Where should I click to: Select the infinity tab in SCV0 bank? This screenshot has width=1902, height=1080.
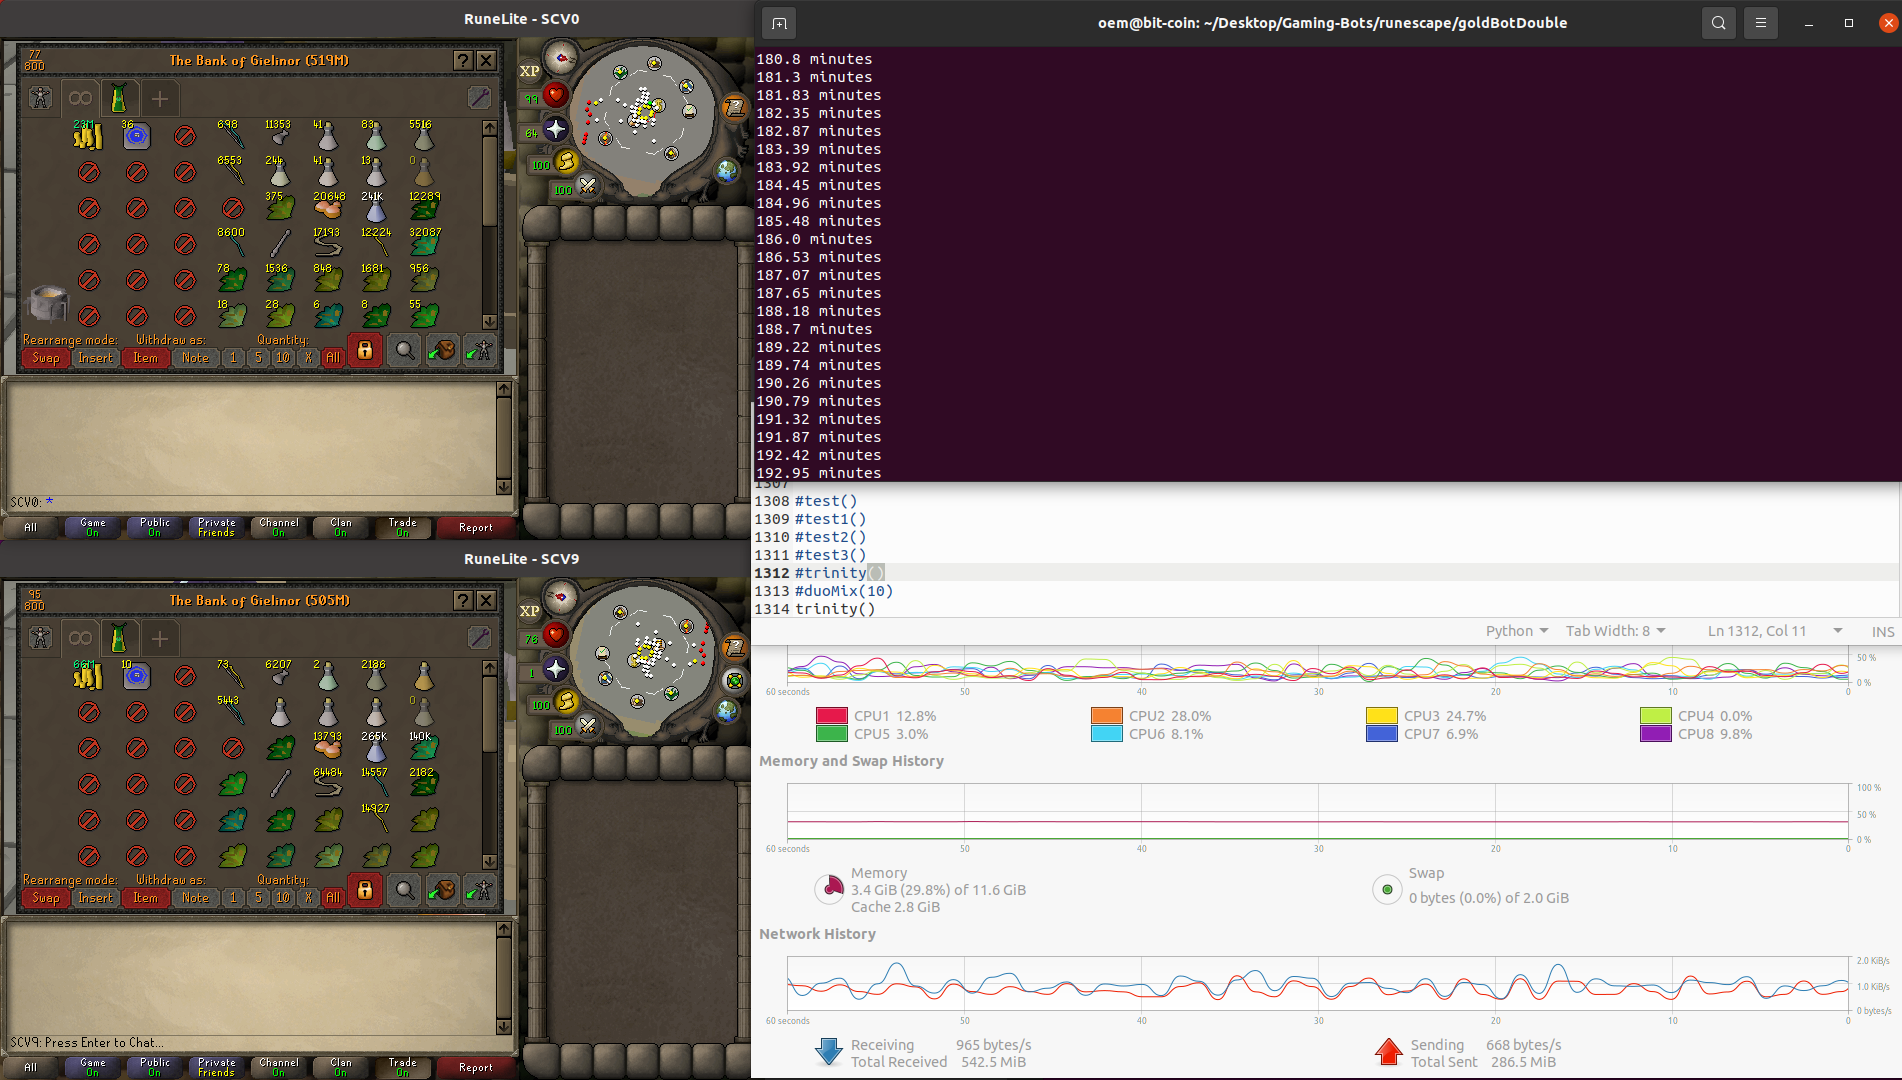[80, 98]
